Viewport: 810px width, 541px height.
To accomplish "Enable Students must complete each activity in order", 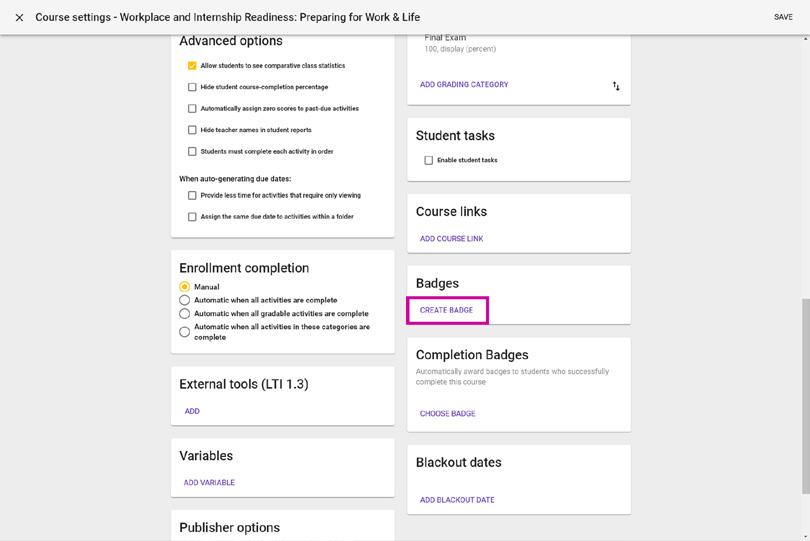I will [x=192, y=151].
